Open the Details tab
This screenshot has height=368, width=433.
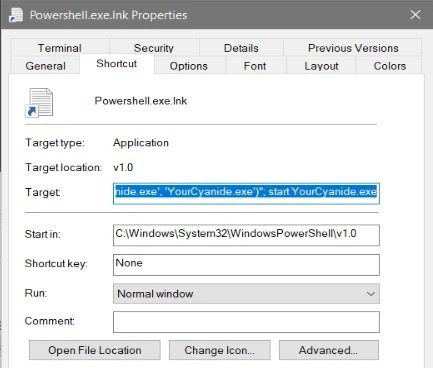click(x=241, y=48)
